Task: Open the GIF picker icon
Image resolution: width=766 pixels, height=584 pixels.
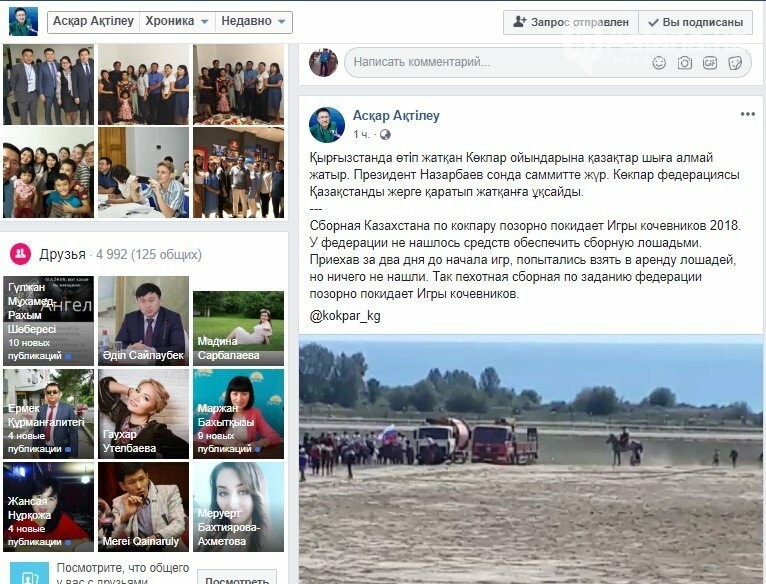Action: tap(710, 63)
